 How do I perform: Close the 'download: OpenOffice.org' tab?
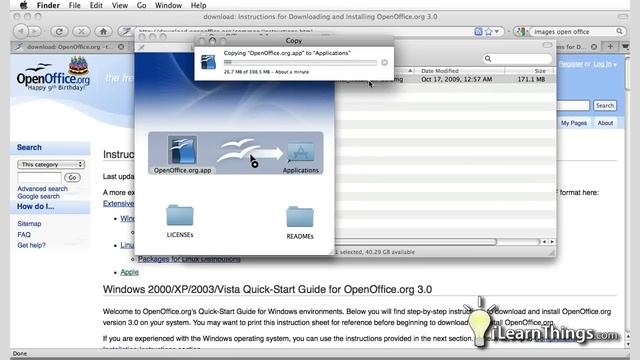121,47
